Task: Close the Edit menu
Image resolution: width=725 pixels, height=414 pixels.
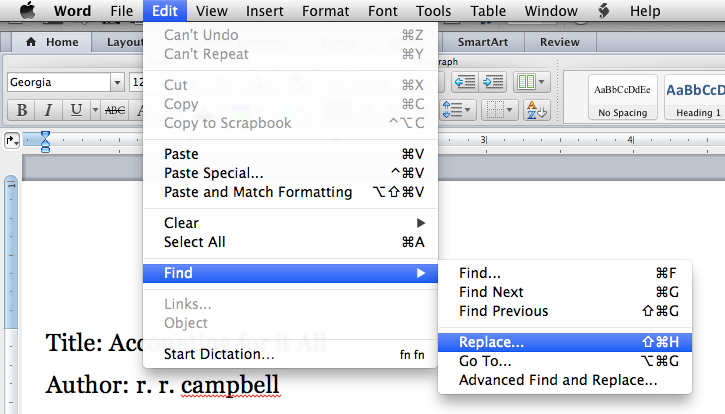Action: click(x=165, y=10)
